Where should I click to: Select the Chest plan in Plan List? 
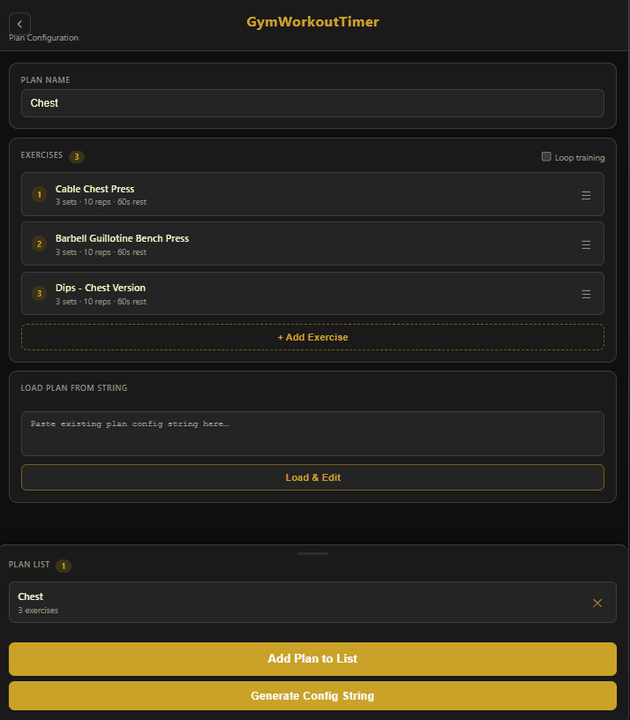[x=312, y=602]
